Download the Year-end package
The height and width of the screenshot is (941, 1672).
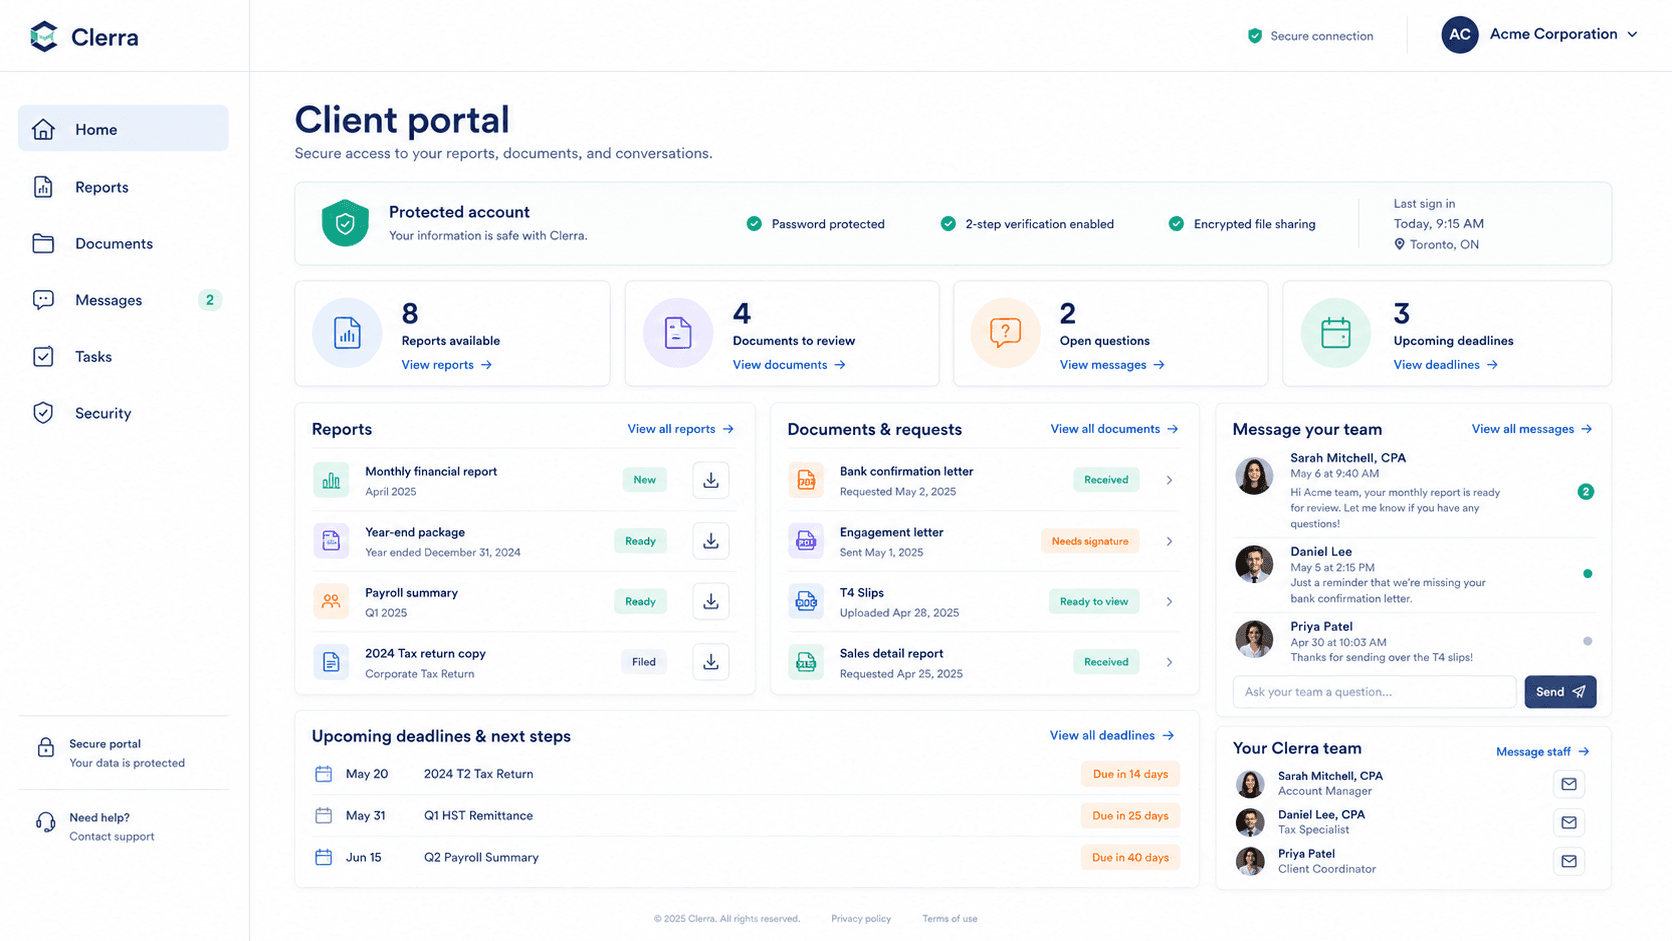711,541
